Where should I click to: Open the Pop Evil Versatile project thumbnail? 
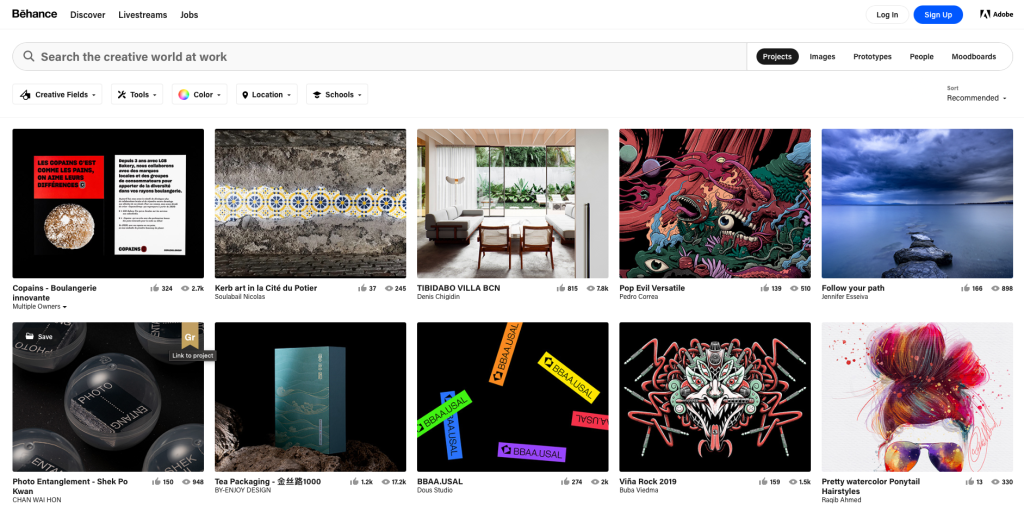pos(715,203)
